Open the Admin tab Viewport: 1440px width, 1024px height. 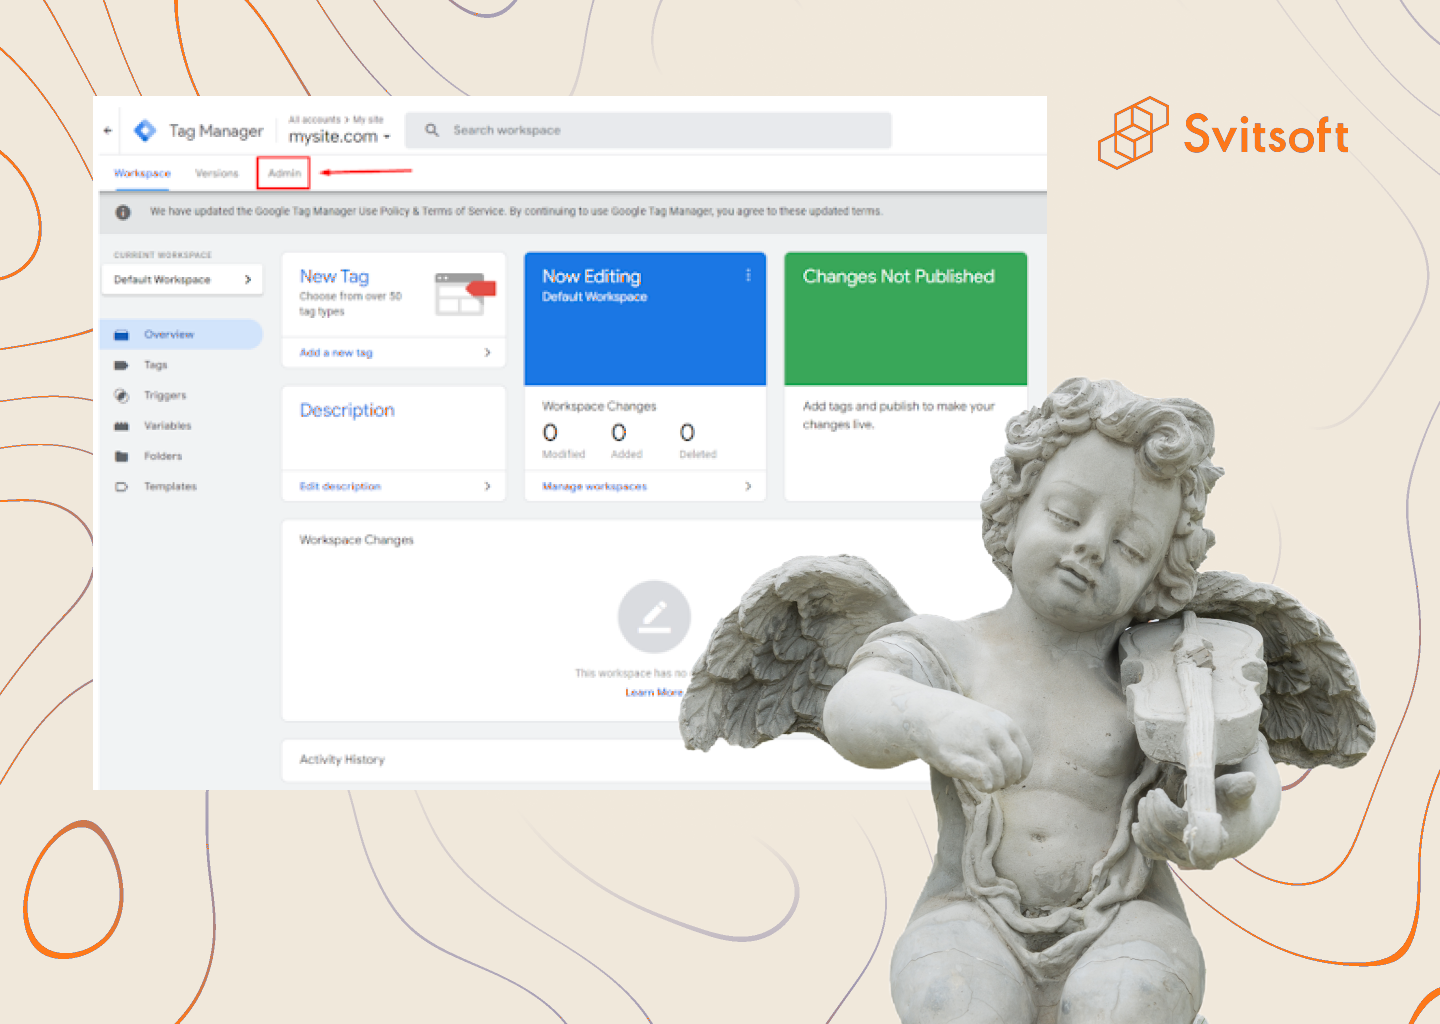pyautogui.click(x=284, y=173)
